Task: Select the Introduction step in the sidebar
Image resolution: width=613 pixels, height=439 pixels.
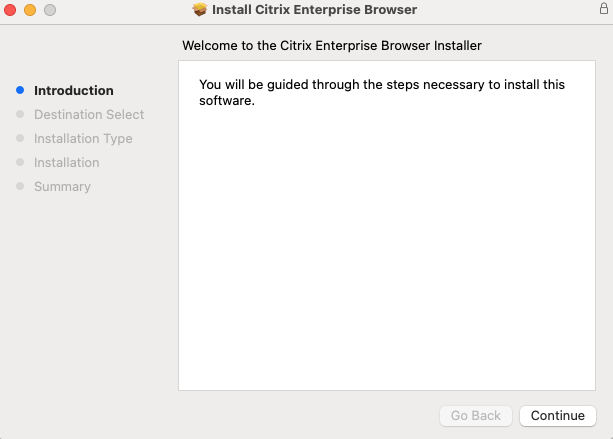Action: (74, 90)
